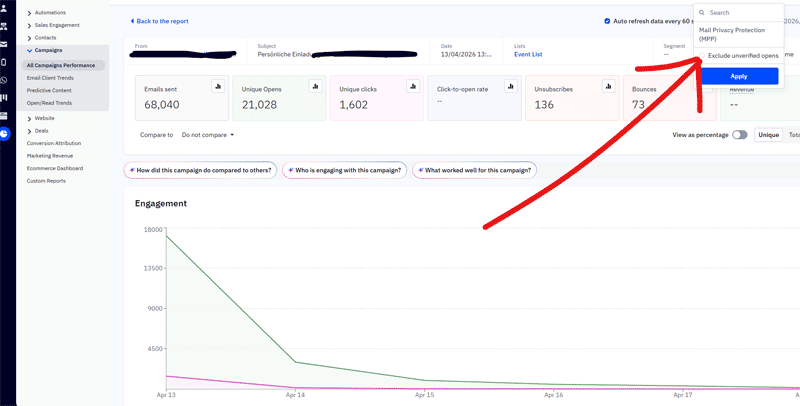Expand the Deals section
This screenshot has width=800, height=406.
point(29,131)
